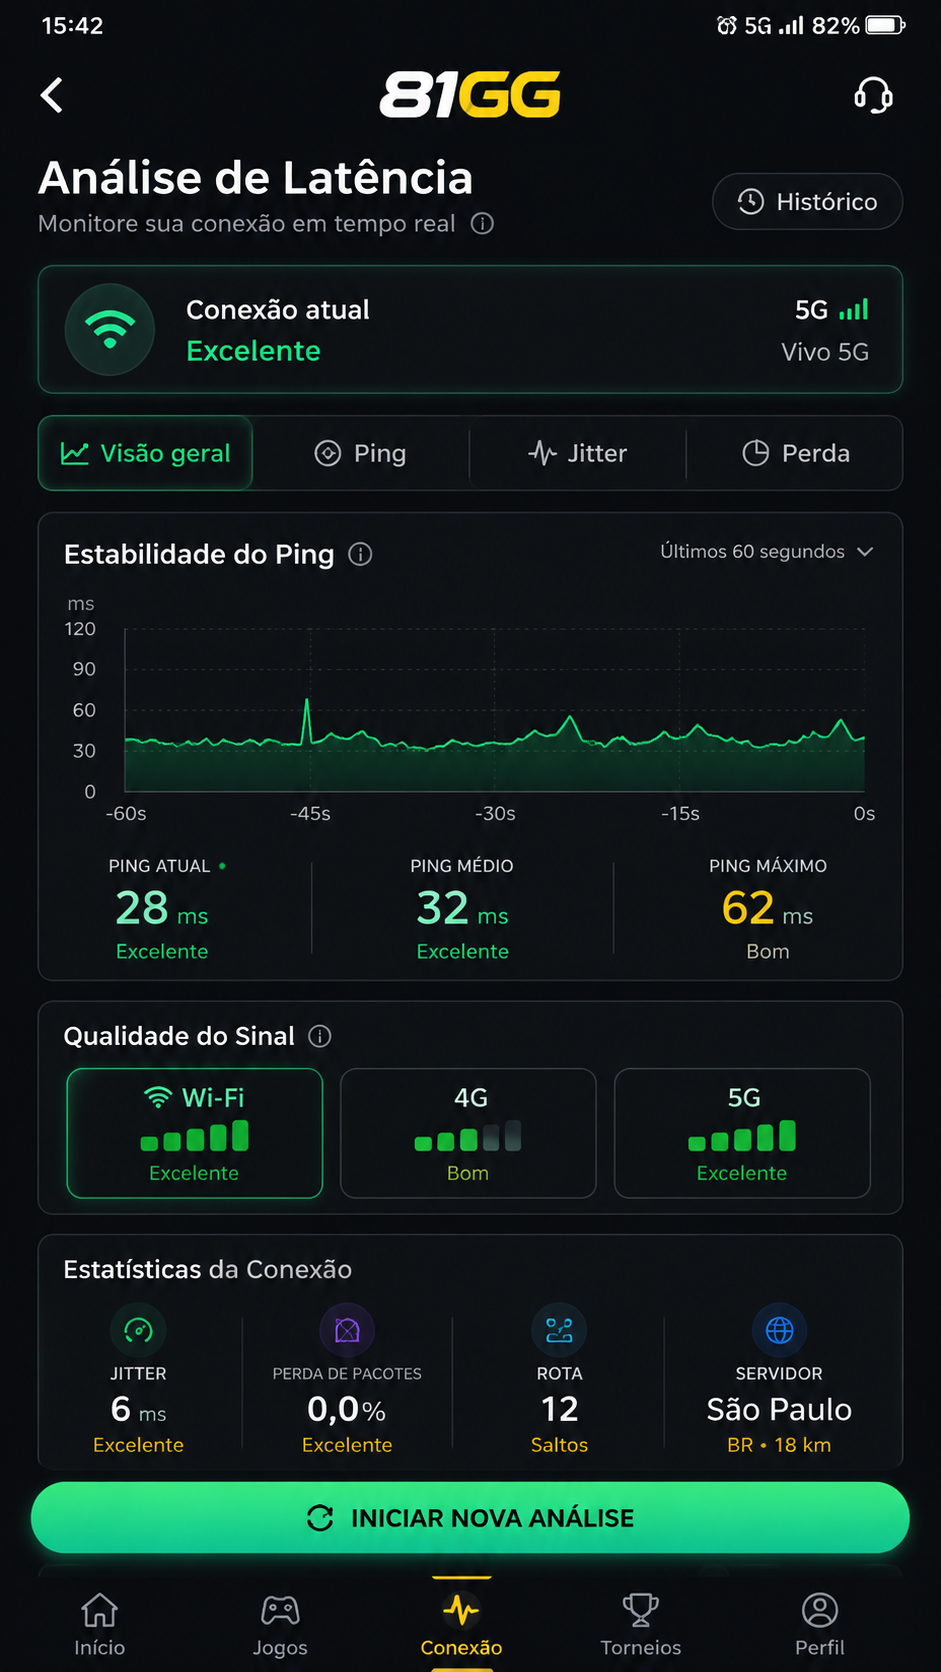Select the Visão geral tab
Screen dimensions: 941x1672
[x=145, y=453]
